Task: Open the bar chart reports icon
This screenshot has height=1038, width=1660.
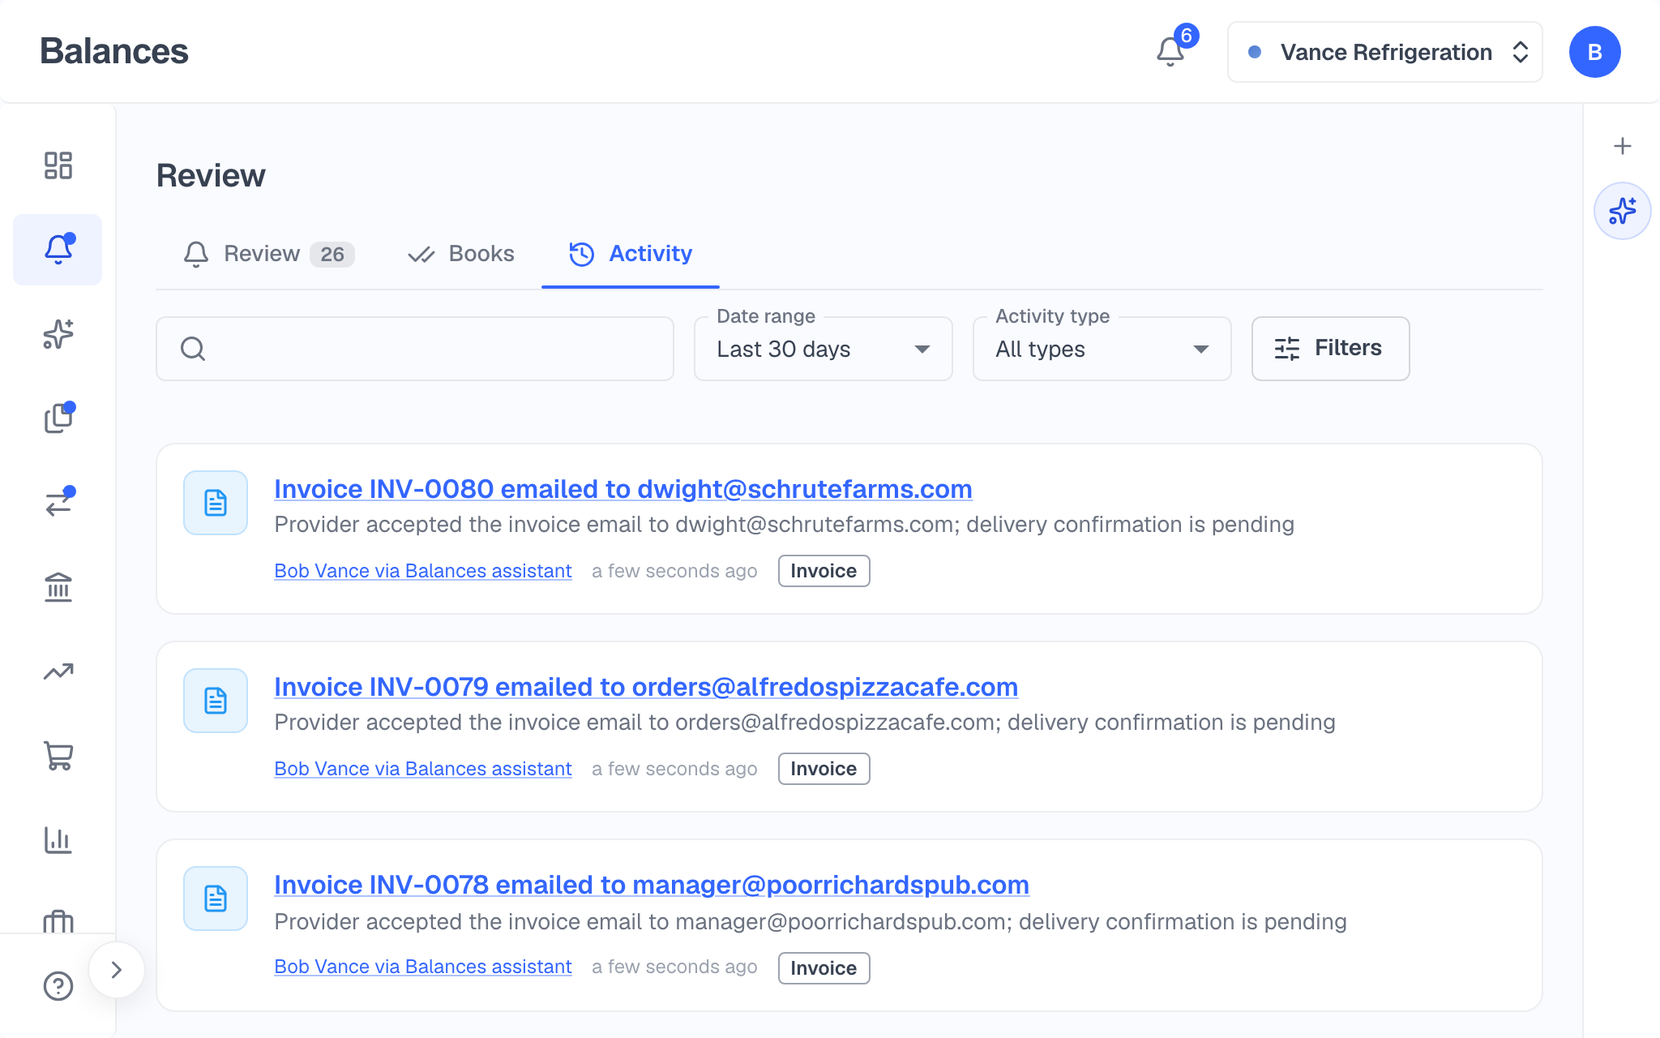Action: click(x=58, y=840)
